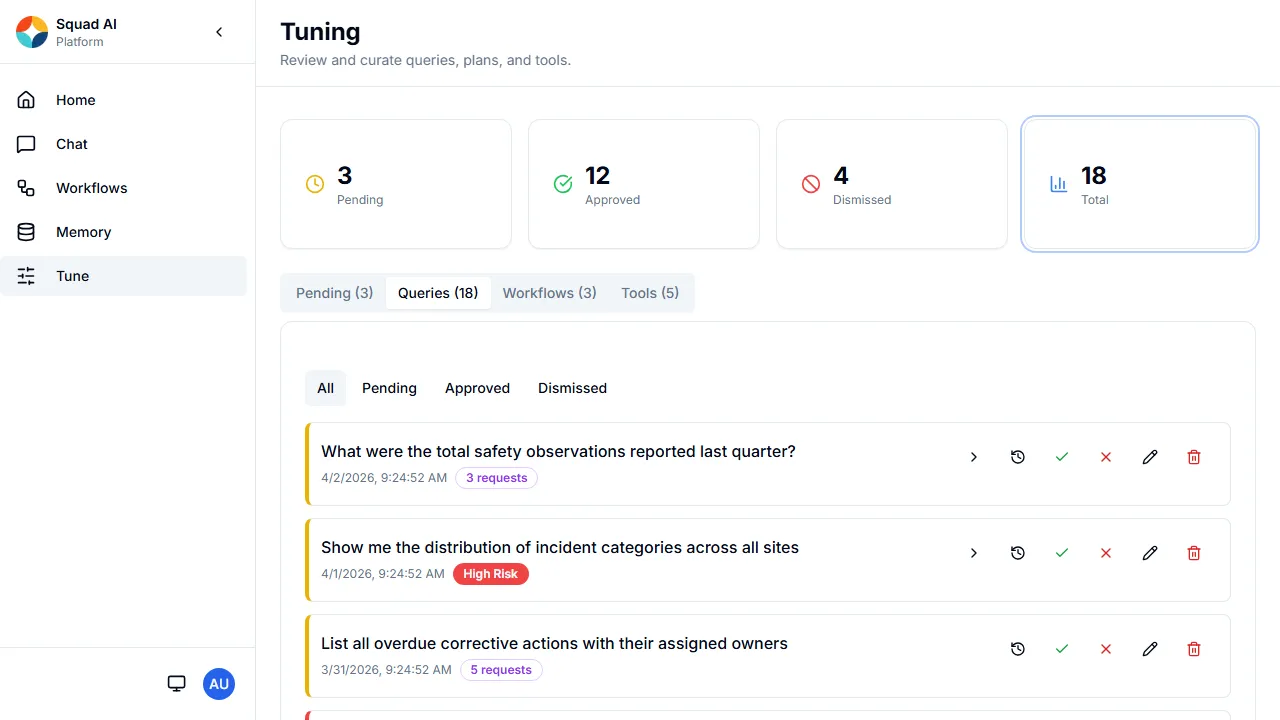Image resolution: width=1280 pixels, height=720 pixels.
Task: Click the High Risk badge
Action: [491, 574]
